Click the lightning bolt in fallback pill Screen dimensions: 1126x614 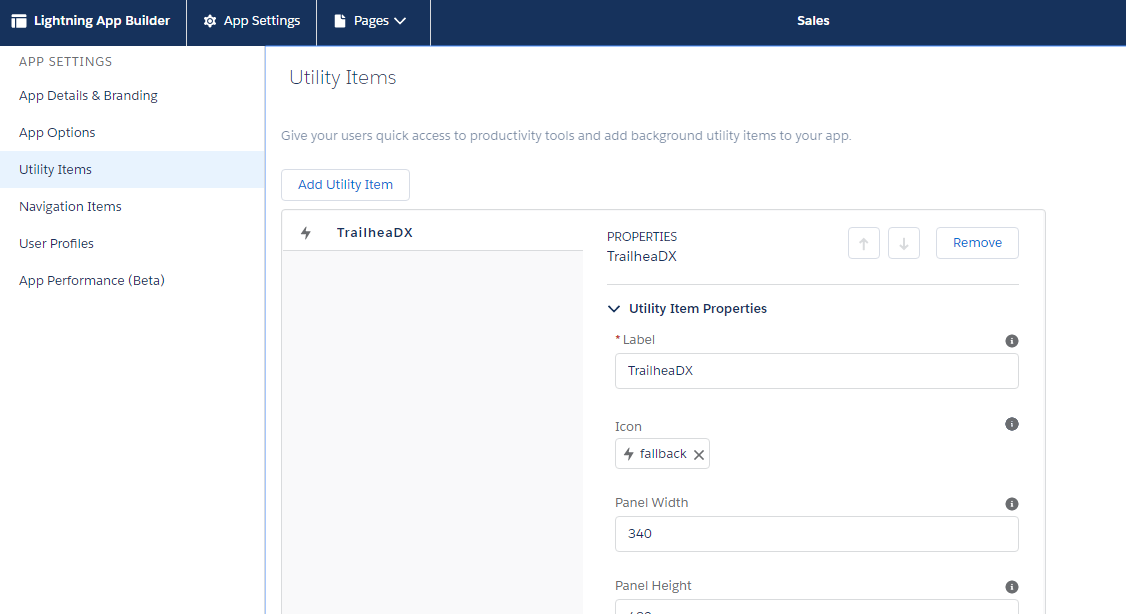pyautogui.click(x=628, y=454)
